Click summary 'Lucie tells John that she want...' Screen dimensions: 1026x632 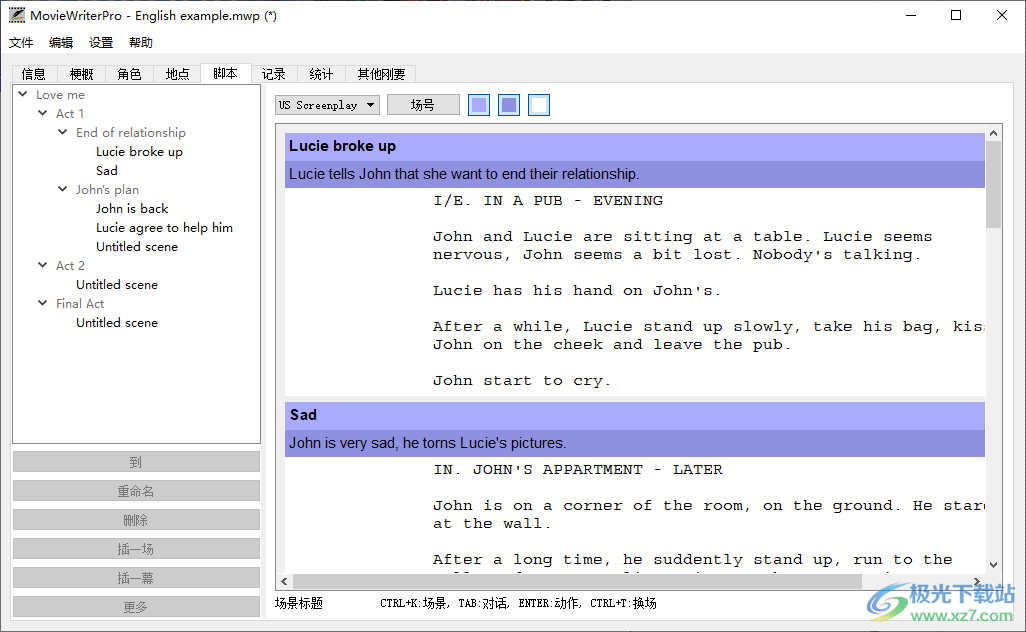click(x=464, y=174)
